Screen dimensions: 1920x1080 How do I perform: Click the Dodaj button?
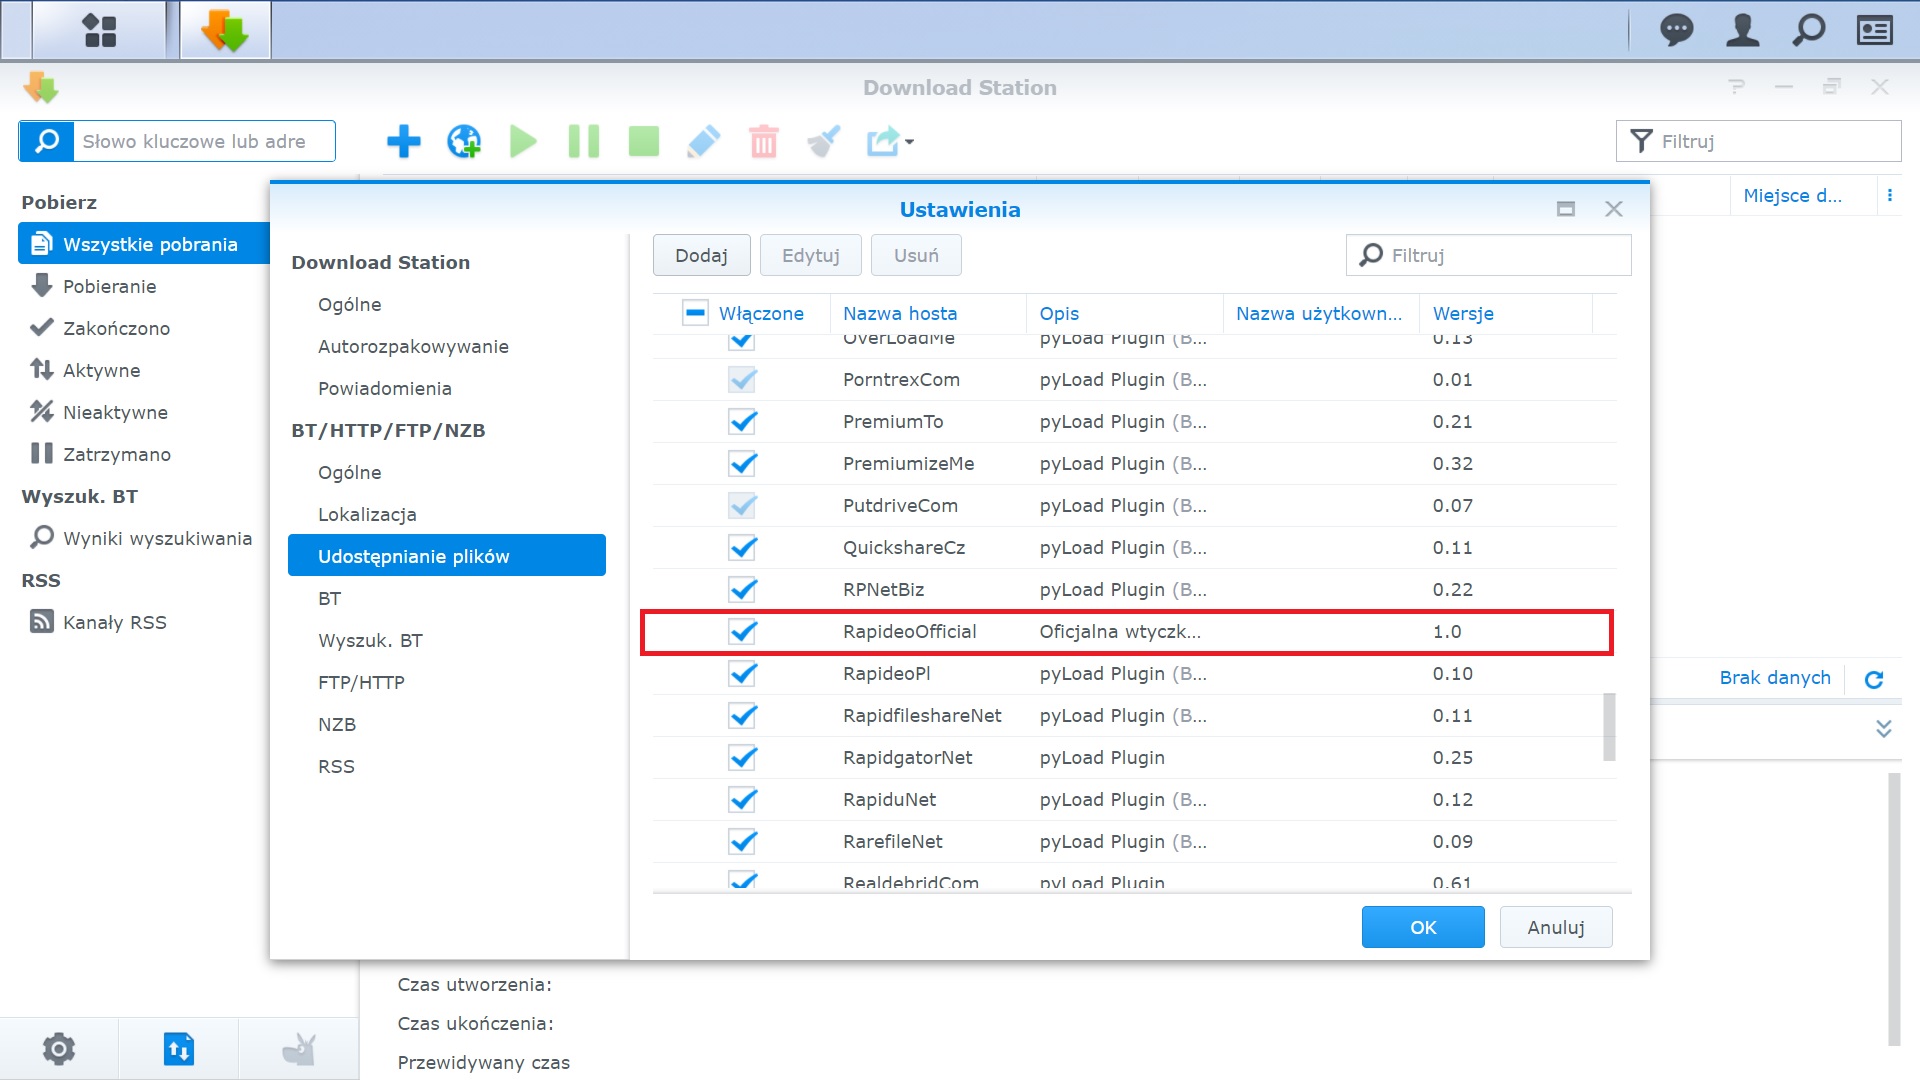(x=701, y=255)
